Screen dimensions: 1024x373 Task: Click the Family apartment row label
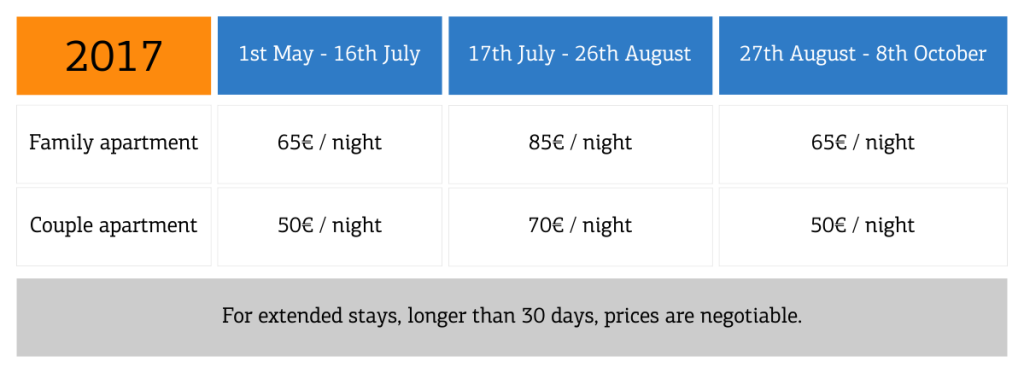[114, 144]
